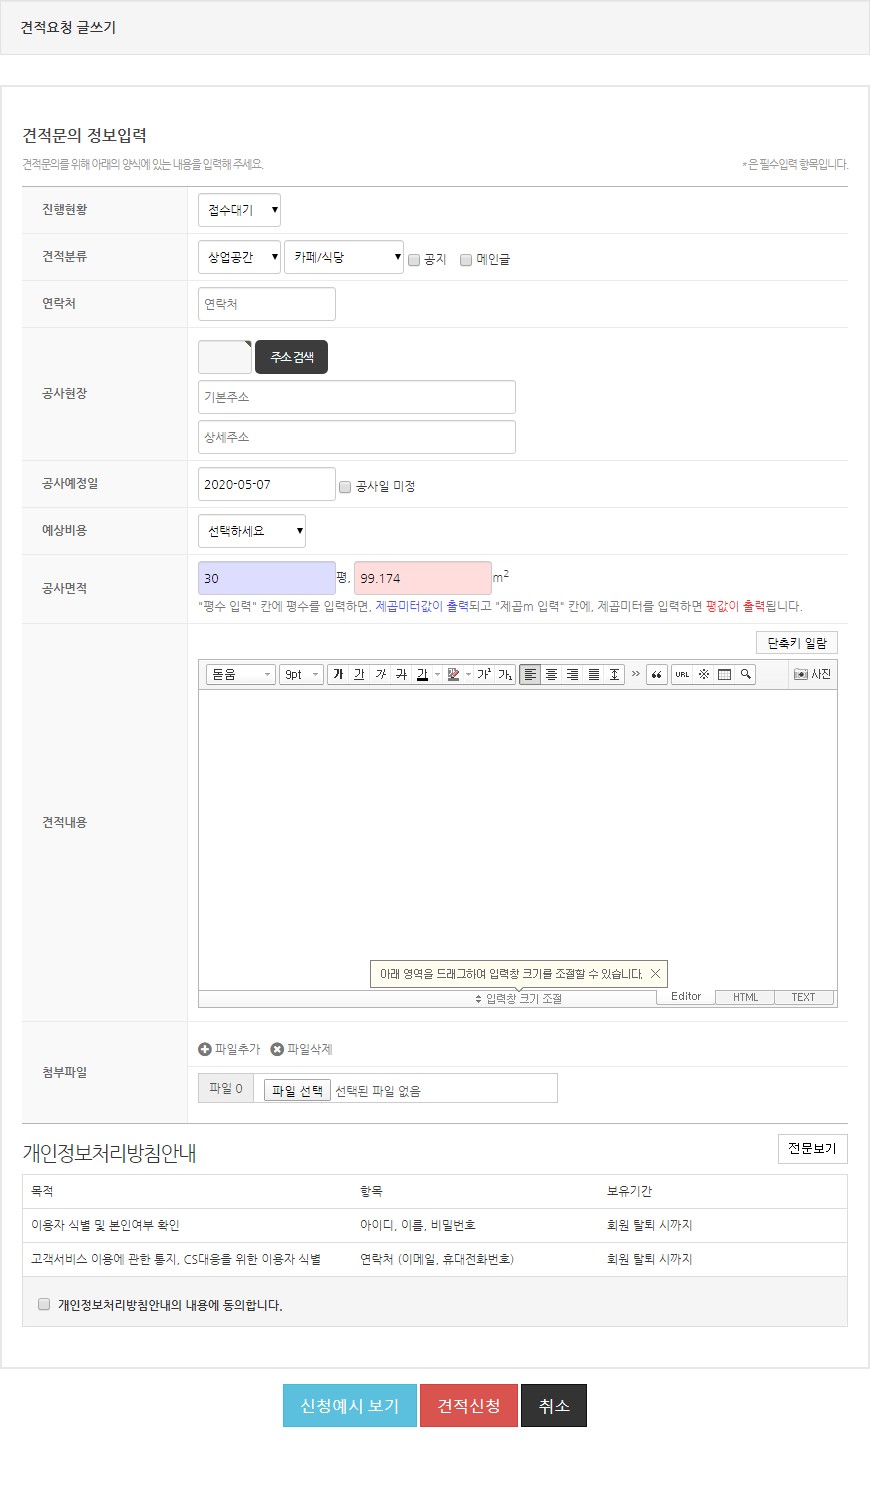Screen dimensions: 870x1502
Task: Switch to the Editor tab
Action: 686,997
